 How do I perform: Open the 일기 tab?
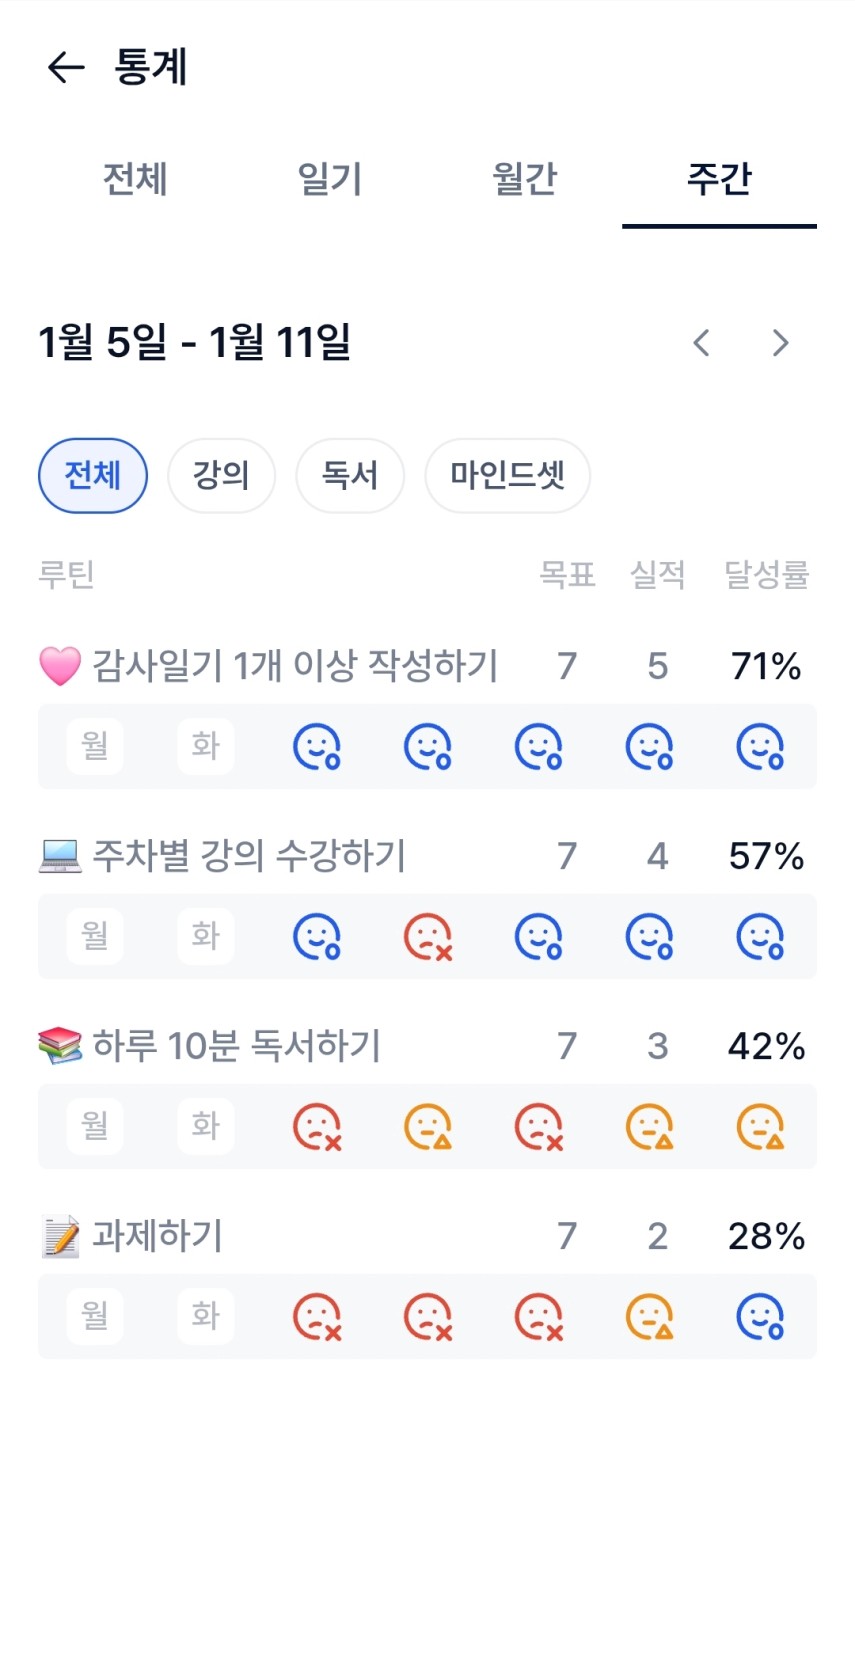pyautogui.click(x=329, y=180)
